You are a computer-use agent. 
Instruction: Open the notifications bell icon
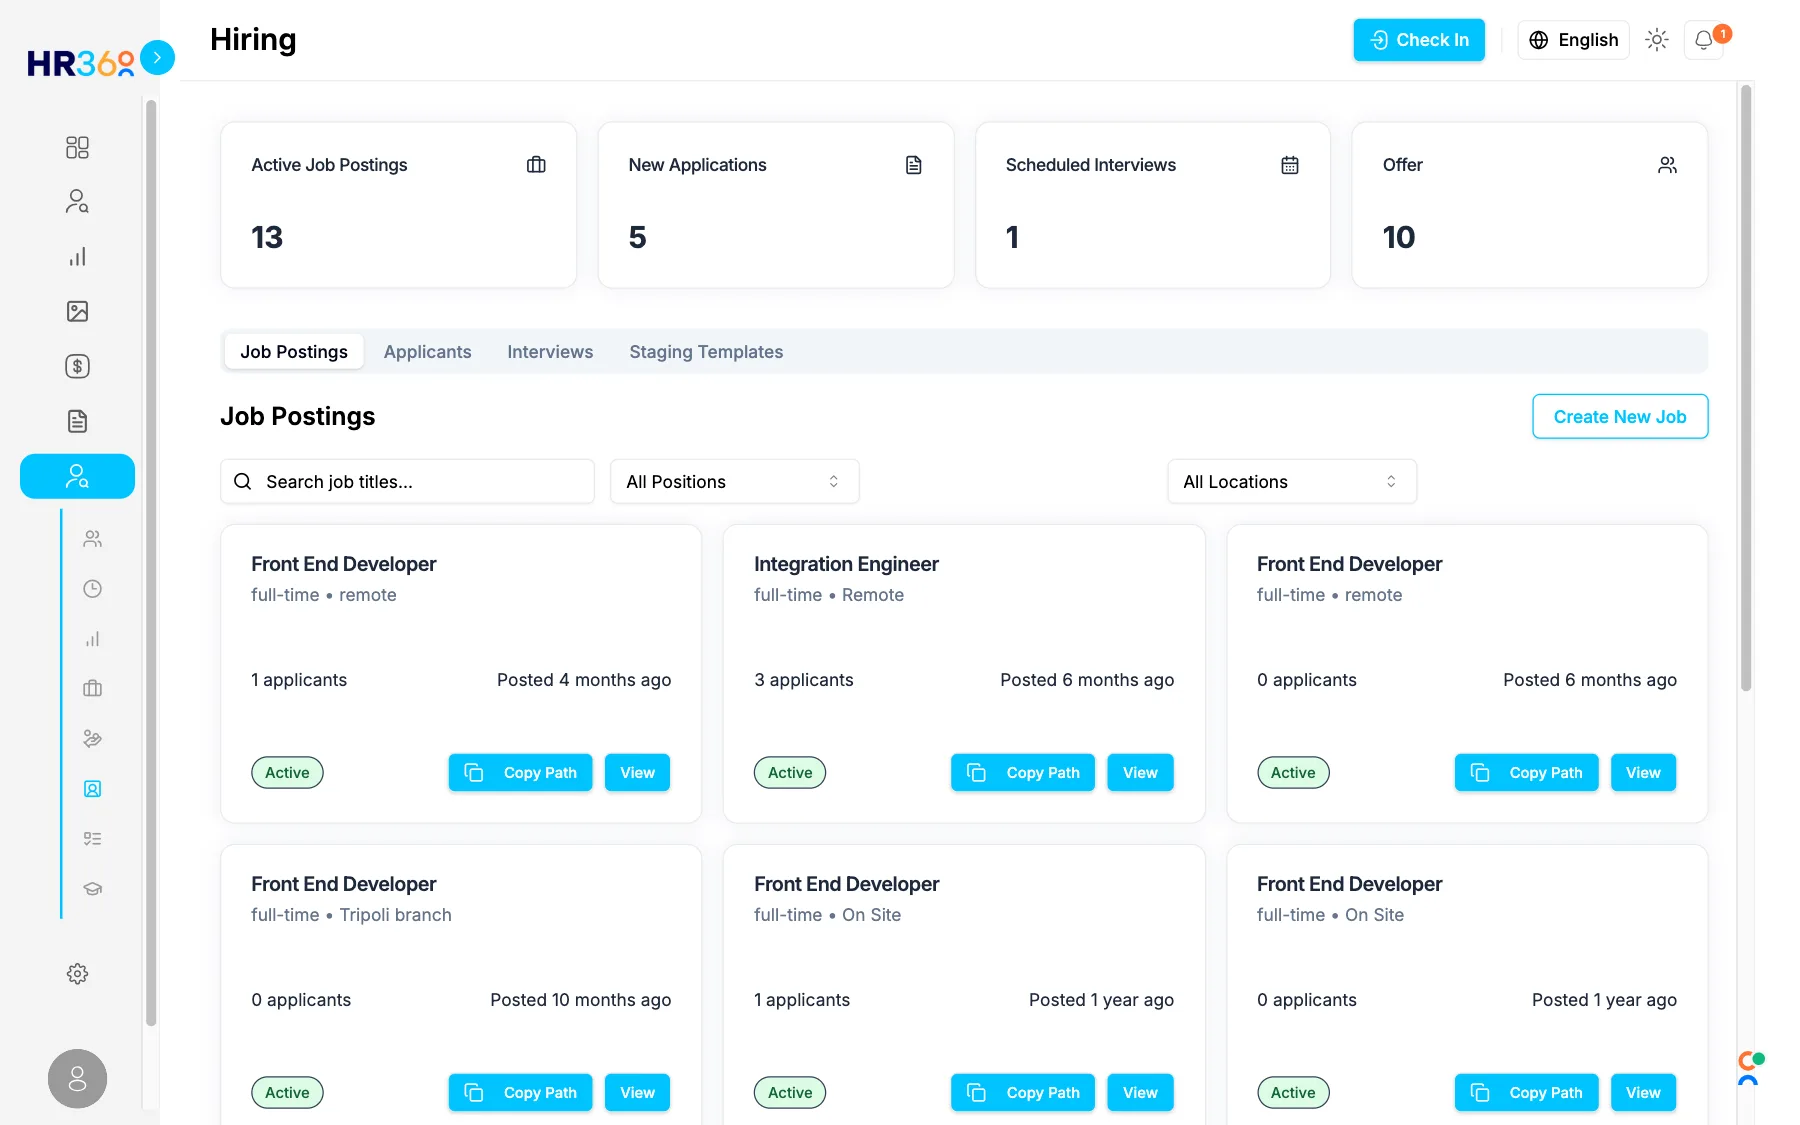click(1704, 40)
